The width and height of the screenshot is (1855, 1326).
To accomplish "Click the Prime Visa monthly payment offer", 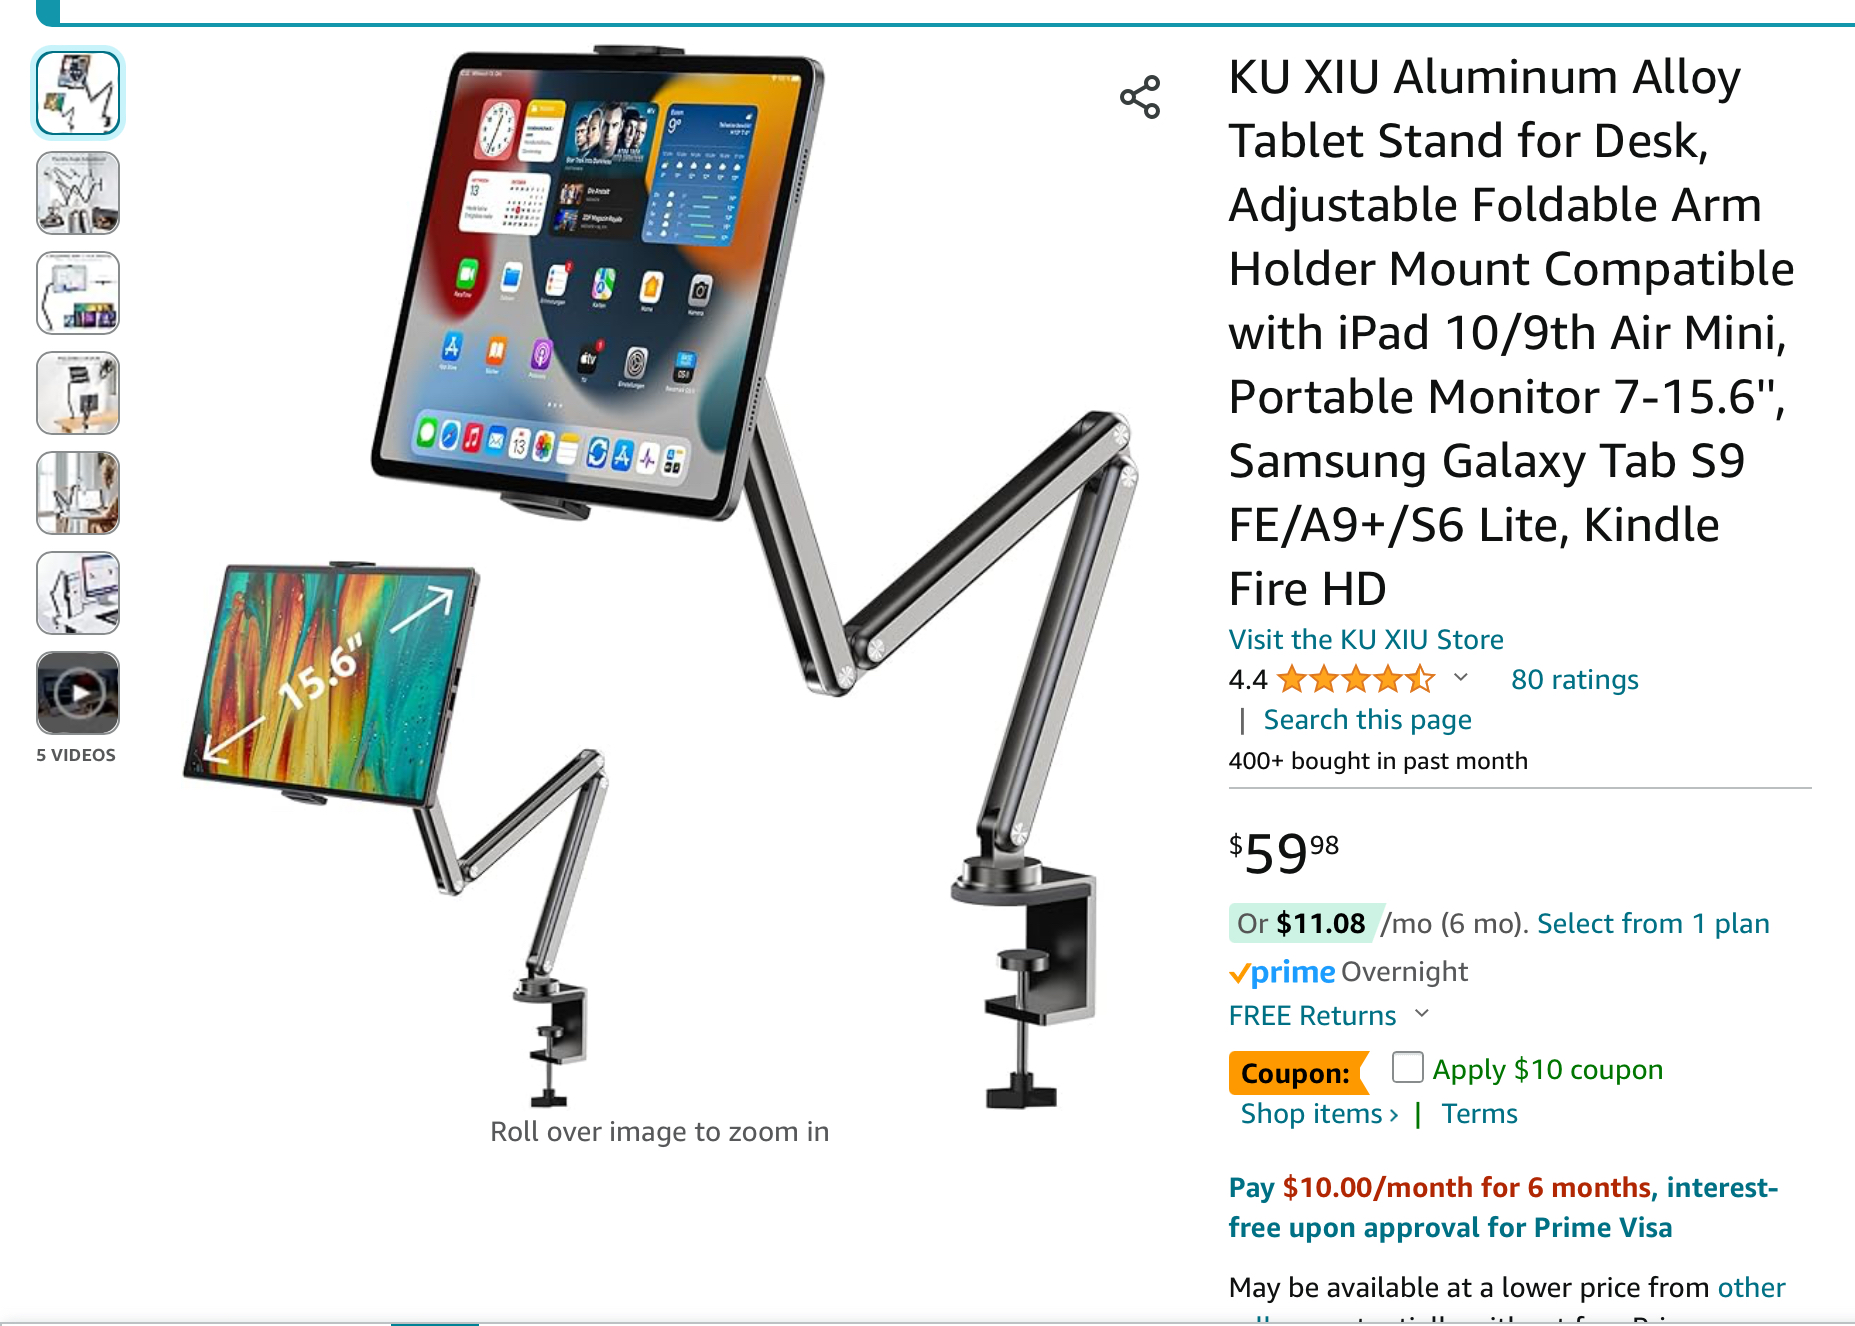I will [1503, 1207].
